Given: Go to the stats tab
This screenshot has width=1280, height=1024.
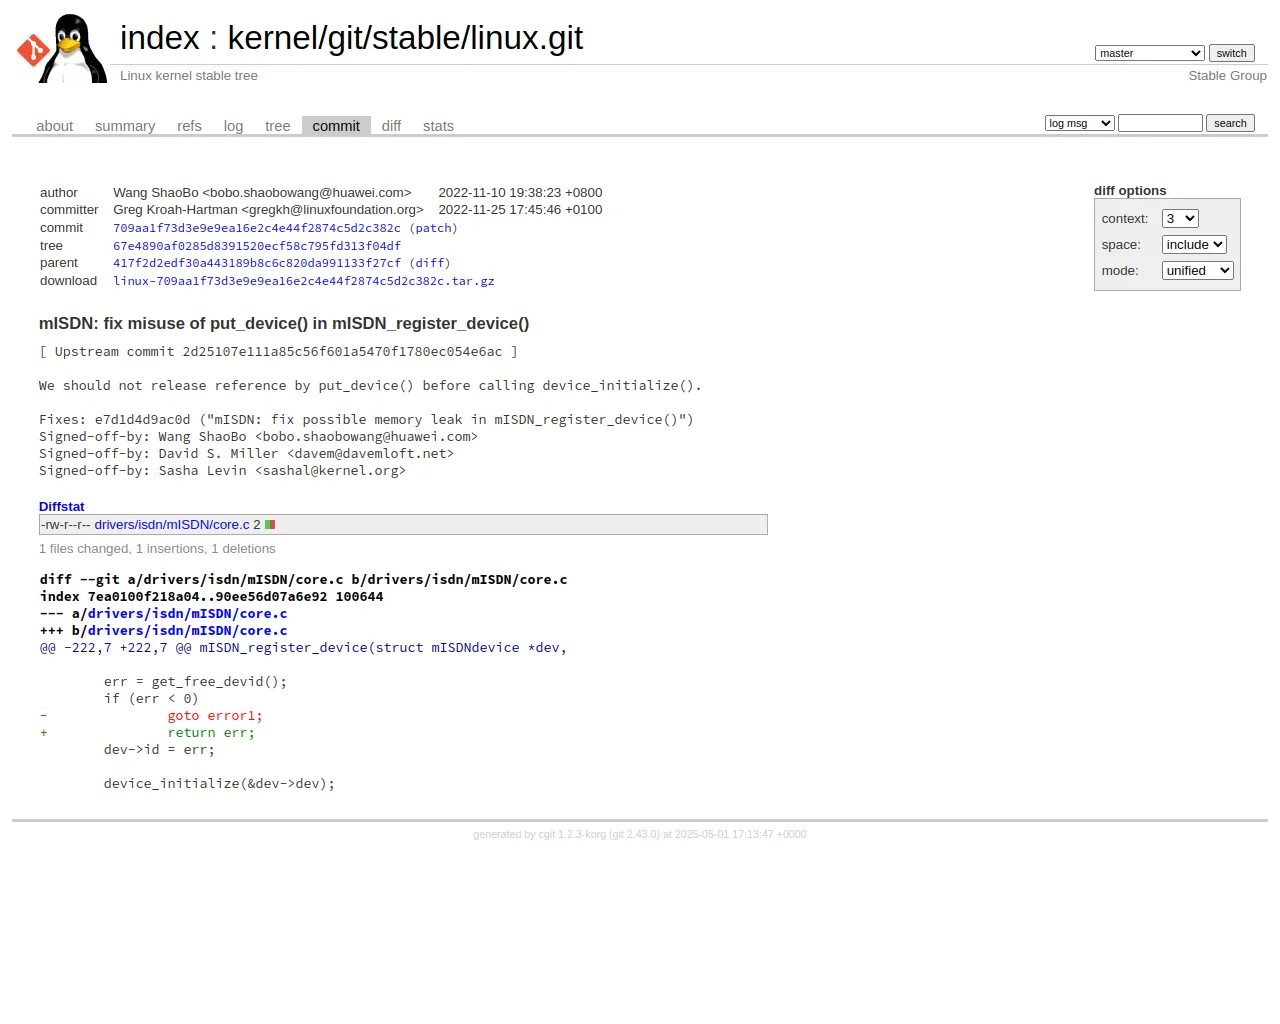Looking at the screenshot, I should (x=438, y=126).
